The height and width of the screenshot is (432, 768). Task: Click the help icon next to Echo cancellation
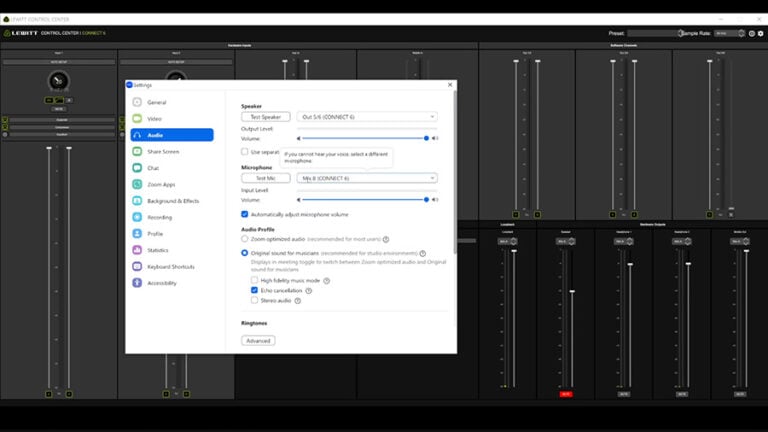pos(309,290)
